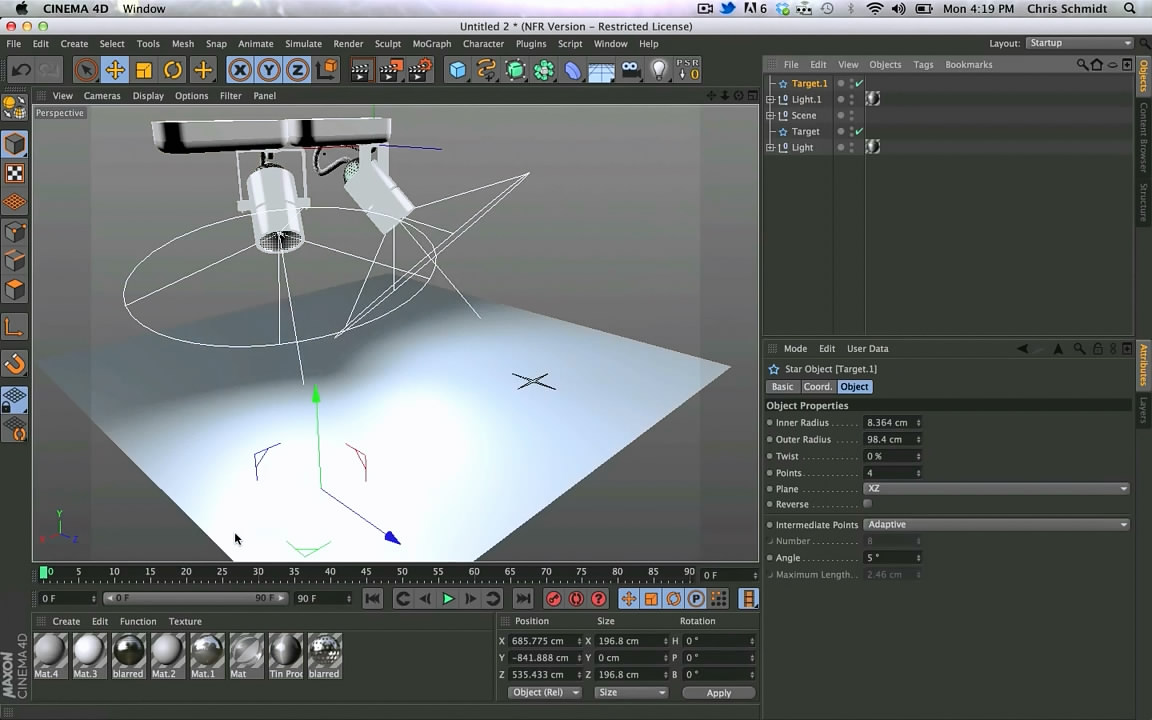
Task: Open the MoGraph menu
Action: pyautogui.click(x=431, y=43)
